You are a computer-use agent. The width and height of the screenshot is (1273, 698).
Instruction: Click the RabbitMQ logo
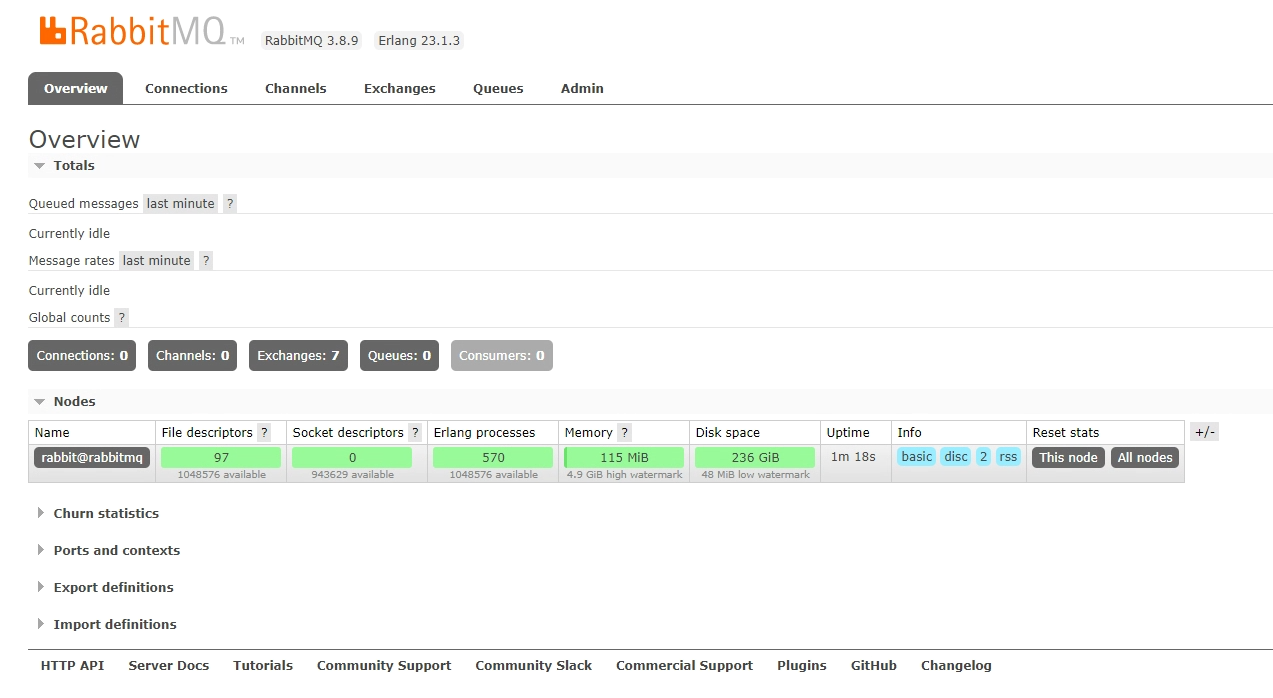pos(141,32)
